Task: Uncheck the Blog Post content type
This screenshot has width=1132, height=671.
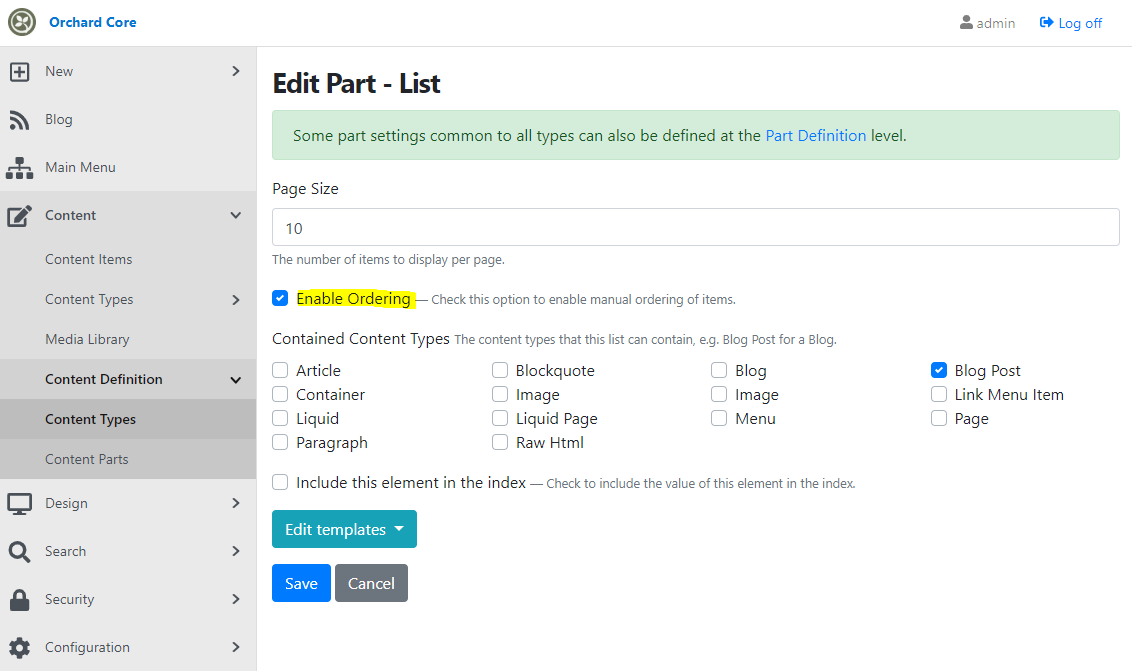Action: [x=939, y=371]
